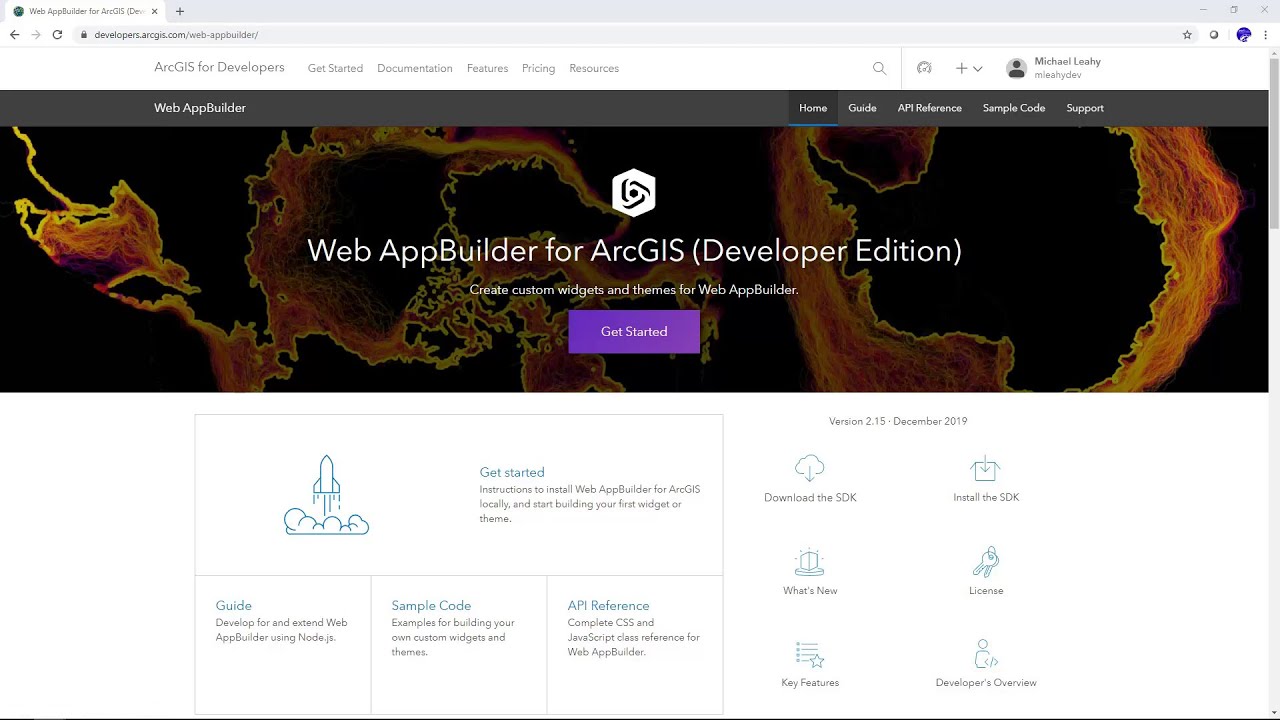Select the Home tab
Image resolution: width=1280 pixels, height=720 pixels.
click(813, 108)
